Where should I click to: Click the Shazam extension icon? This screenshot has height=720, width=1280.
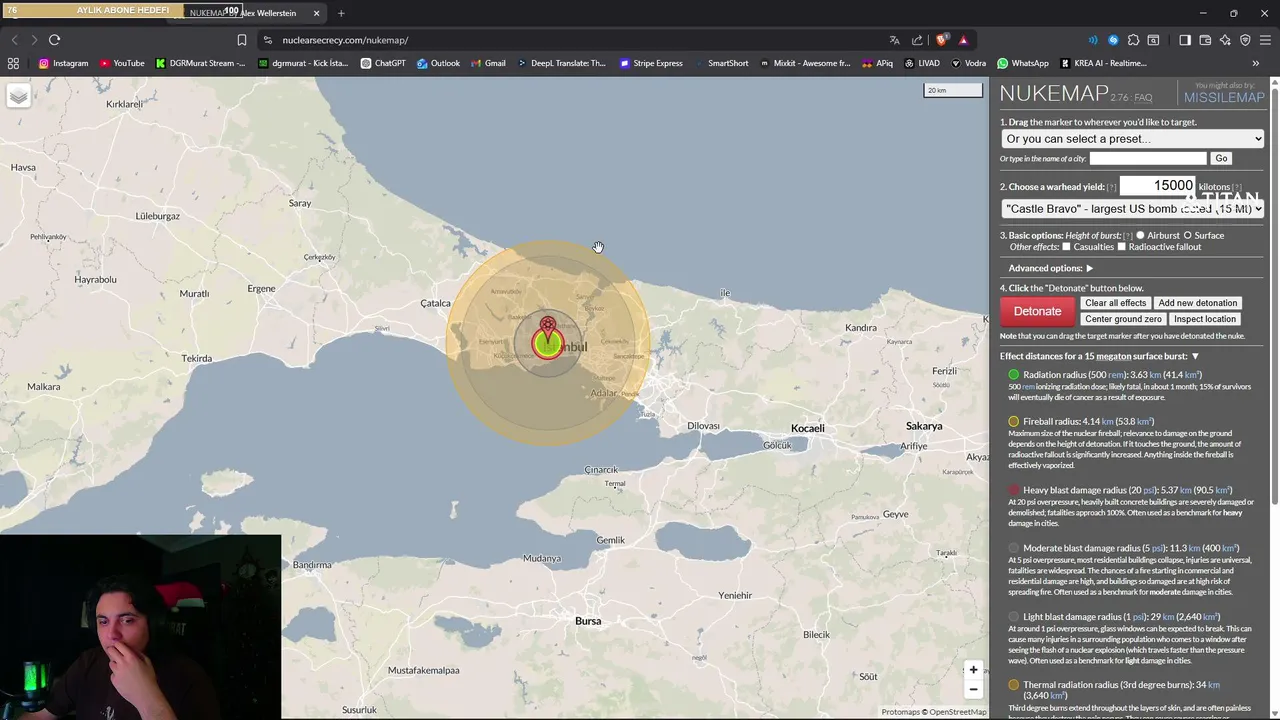1113,40
